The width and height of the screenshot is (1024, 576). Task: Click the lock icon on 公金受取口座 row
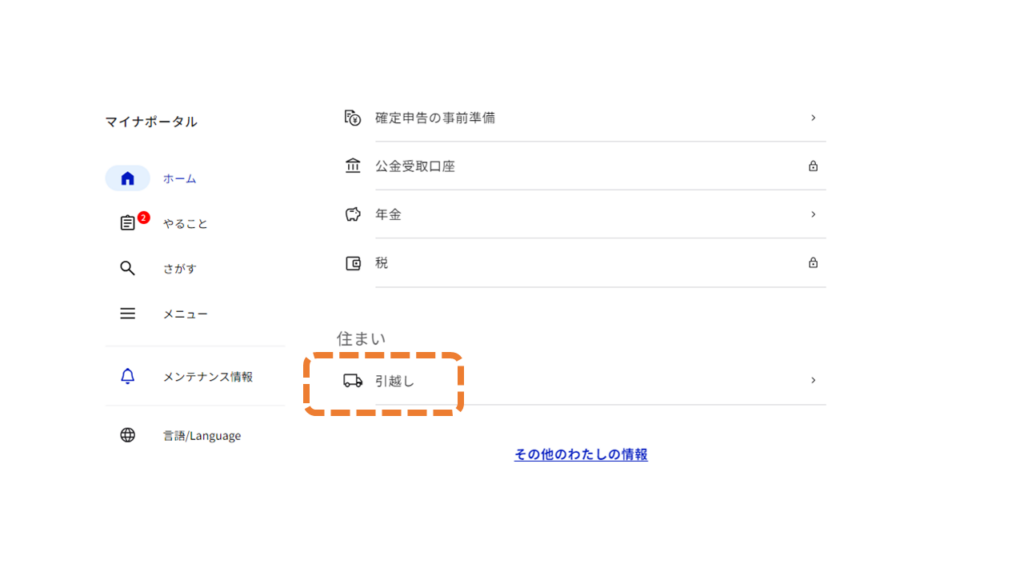tap(813, 166)
